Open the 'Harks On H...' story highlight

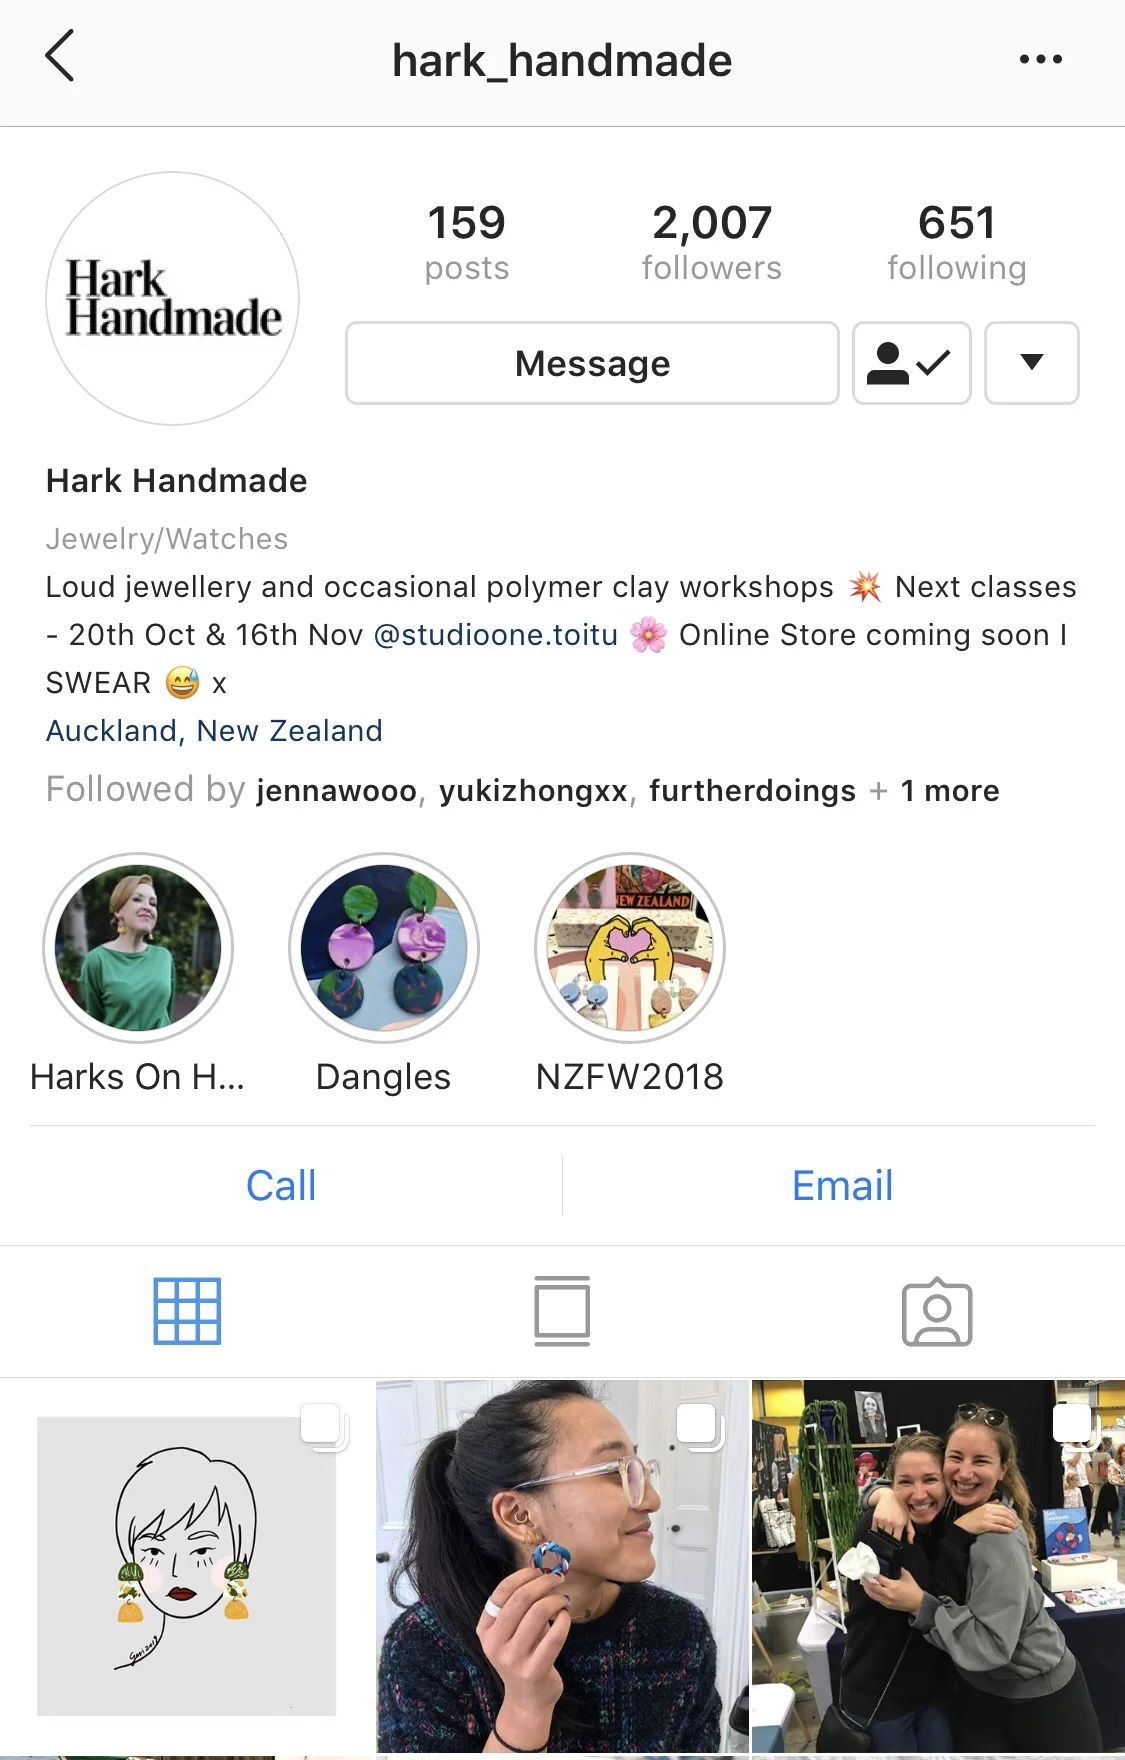138,948
